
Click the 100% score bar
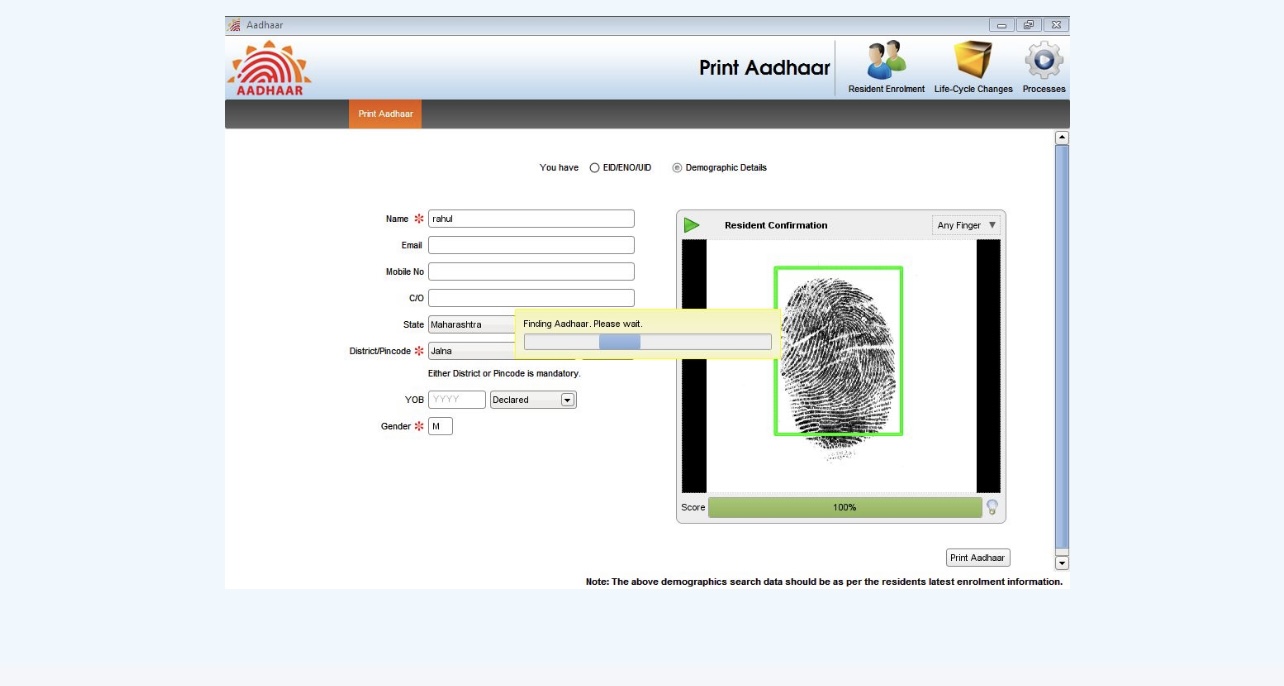[x=845, y=507]
